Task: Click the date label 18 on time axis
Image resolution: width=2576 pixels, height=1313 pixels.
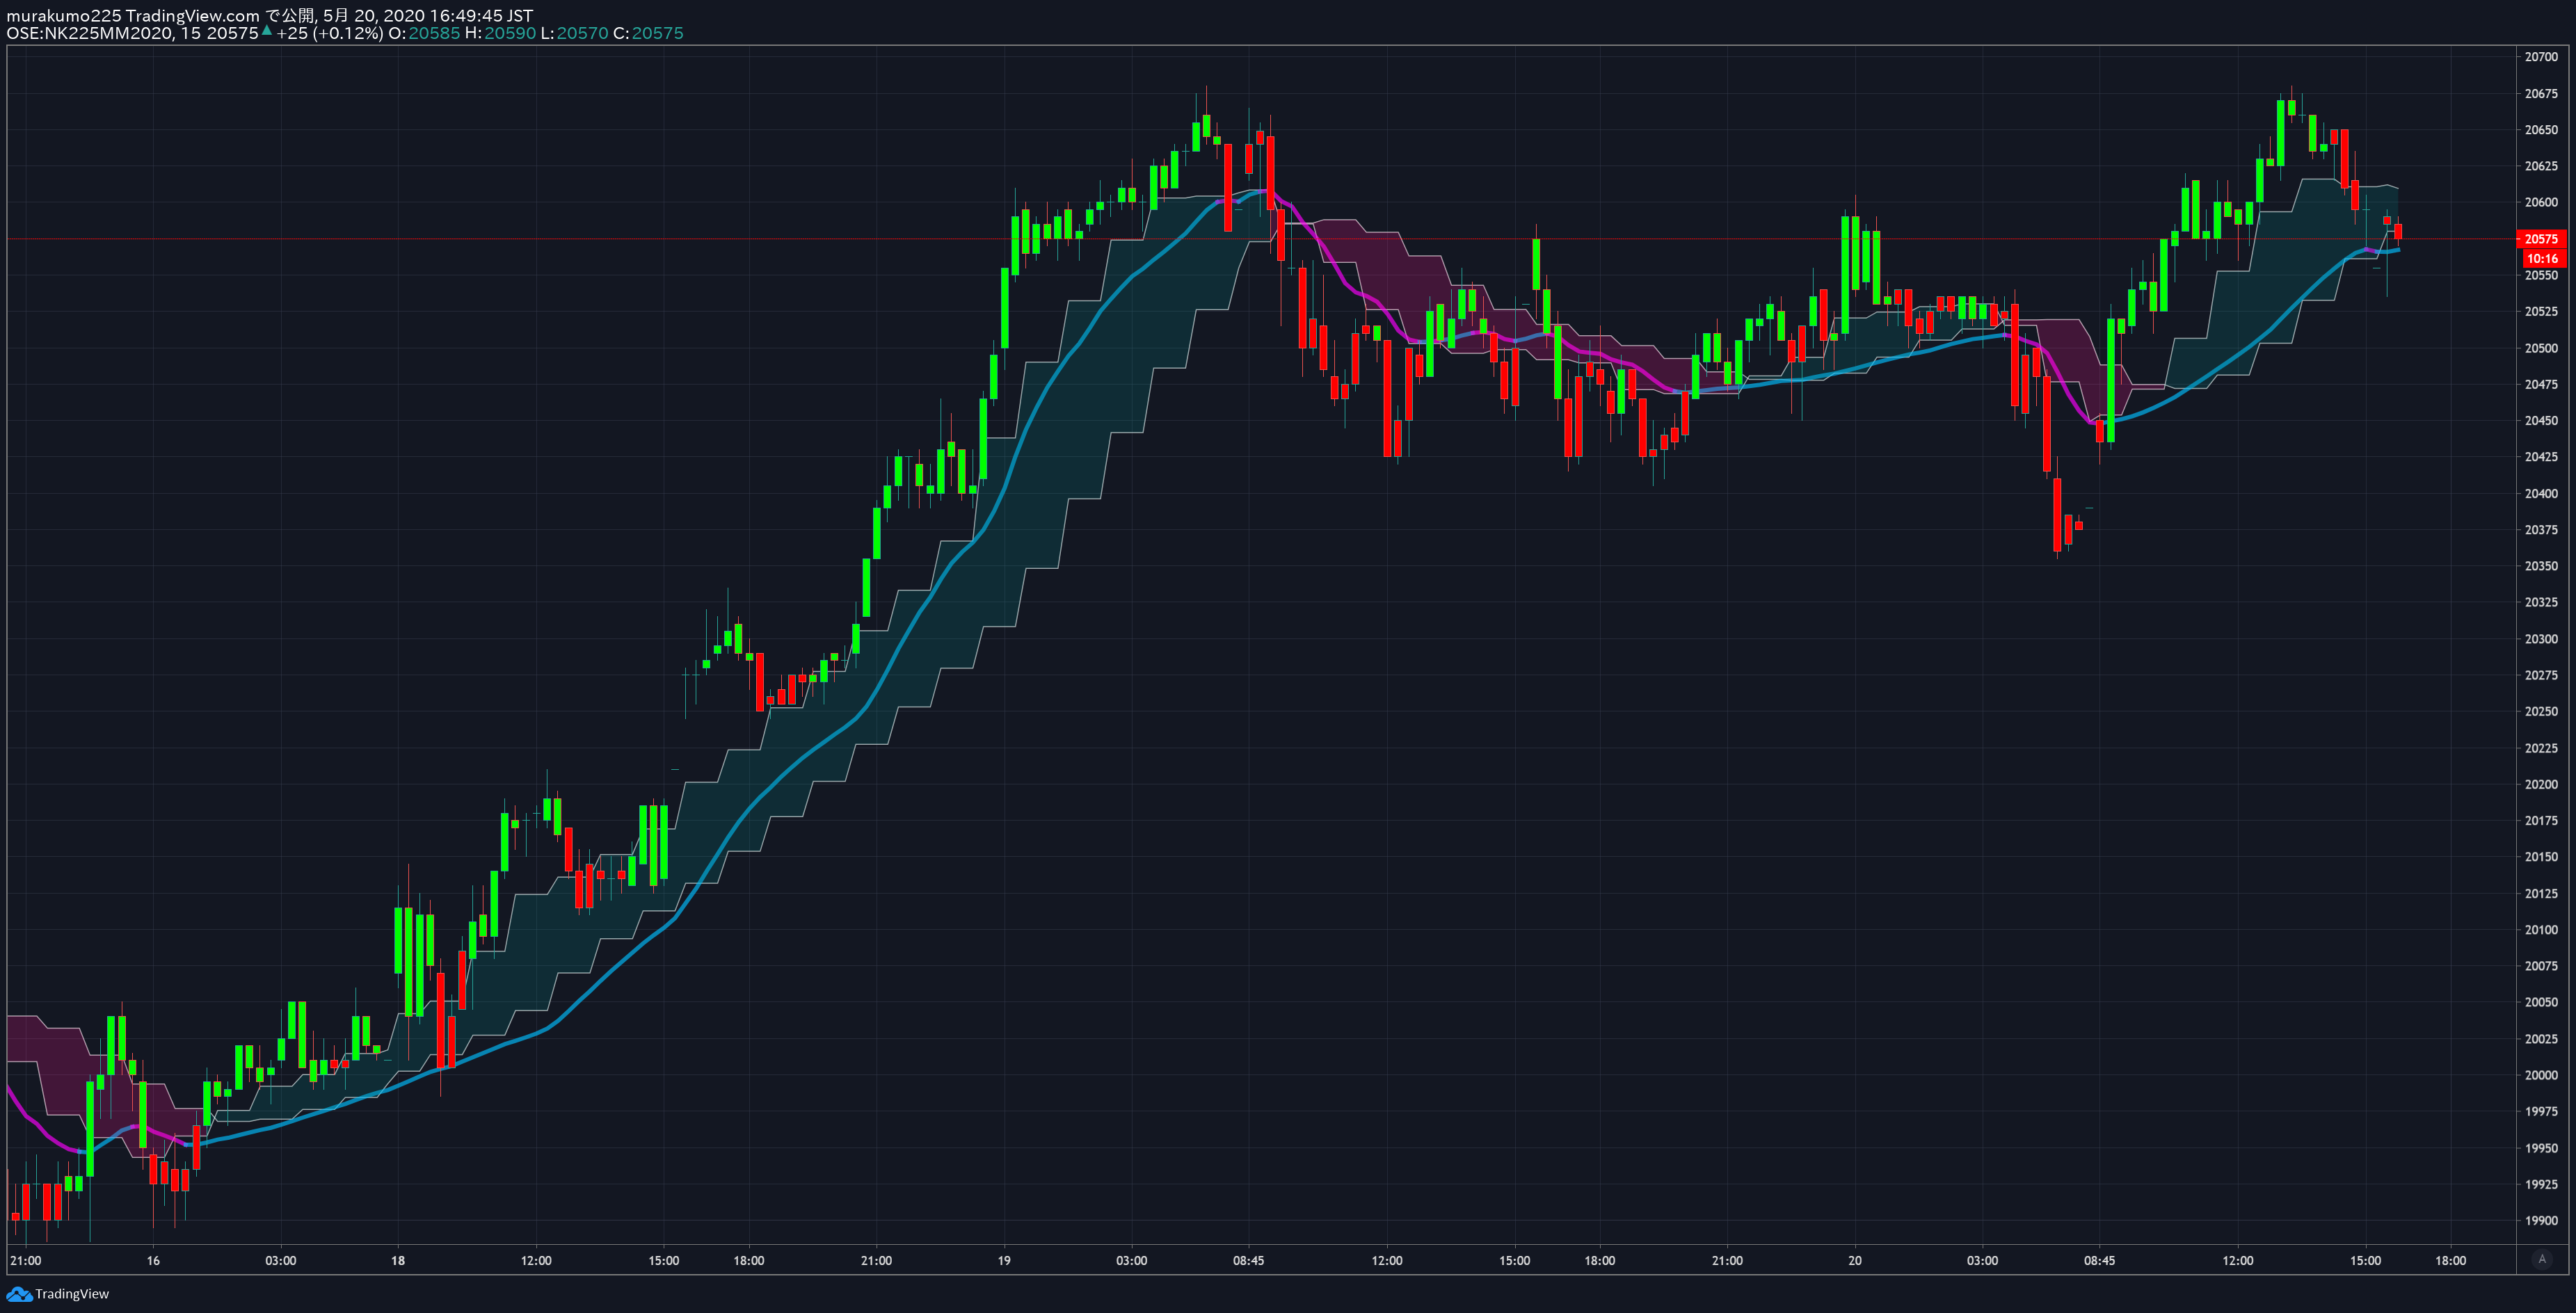Action: pos(398,1260)
